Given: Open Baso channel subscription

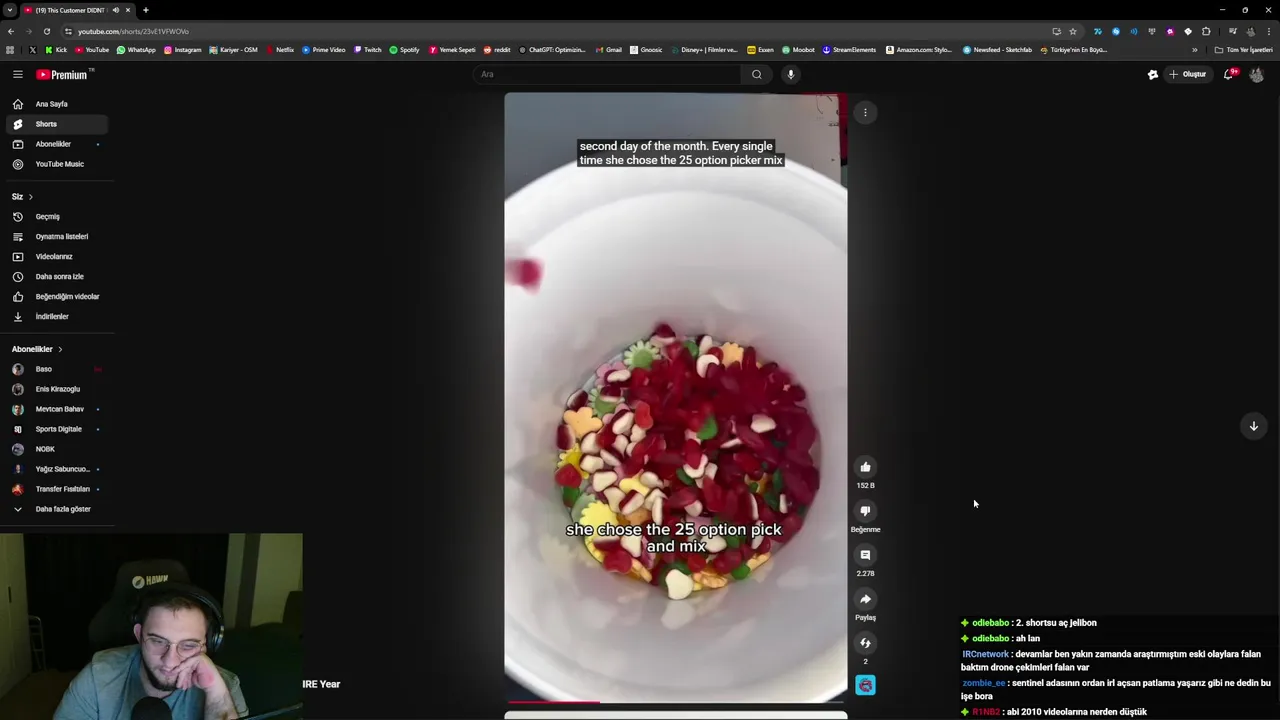Looking at the screenshot, I should pyautogui.click(x=56, y=369).
